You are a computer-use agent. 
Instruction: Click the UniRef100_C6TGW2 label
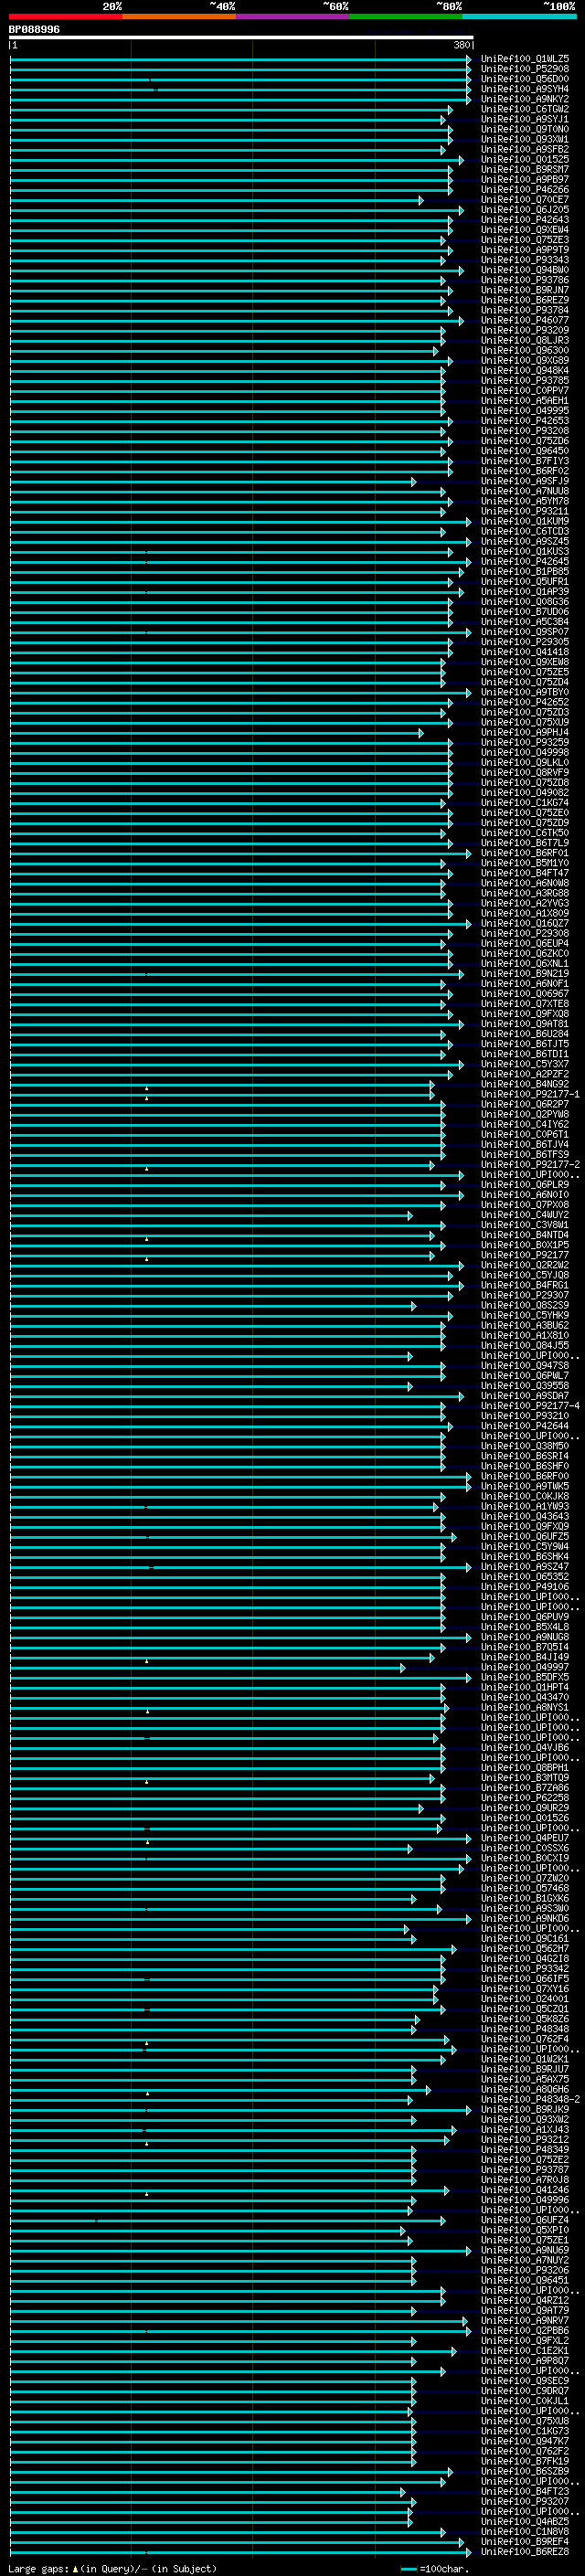(x=525, y=110)
